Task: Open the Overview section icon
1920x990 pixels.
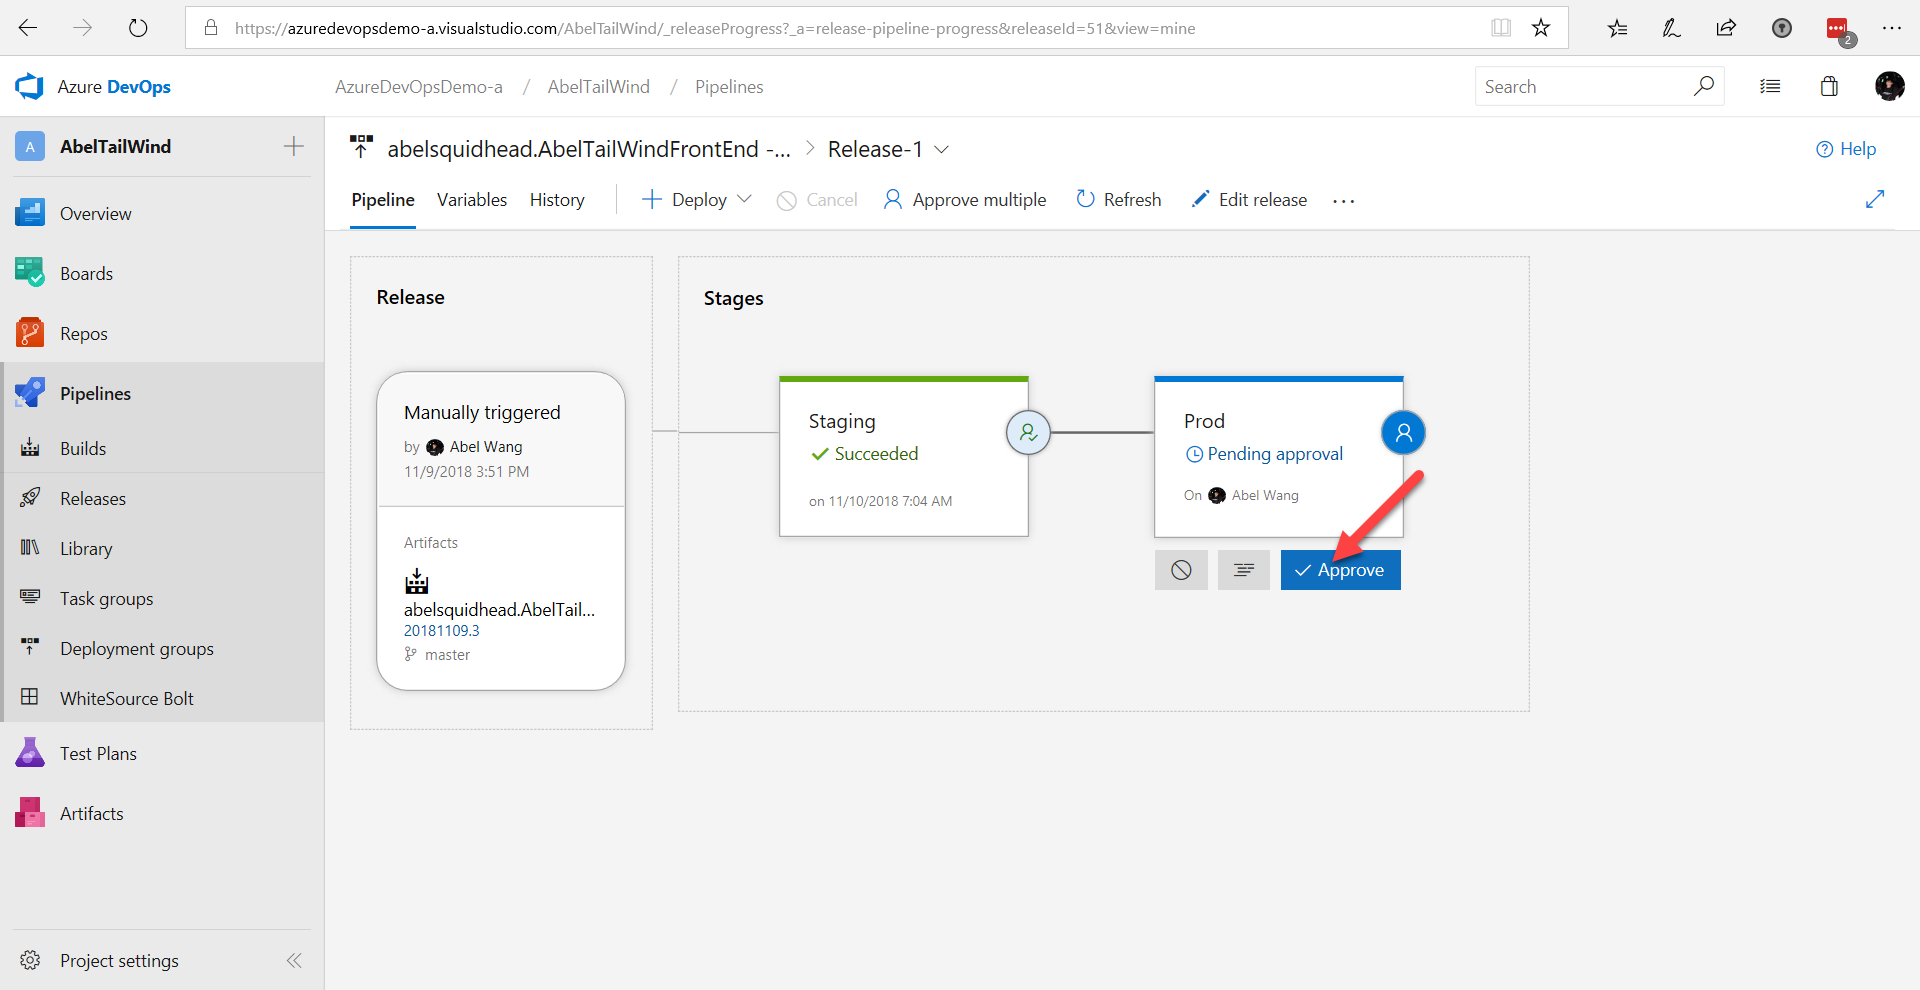Action: pos(30,213)
